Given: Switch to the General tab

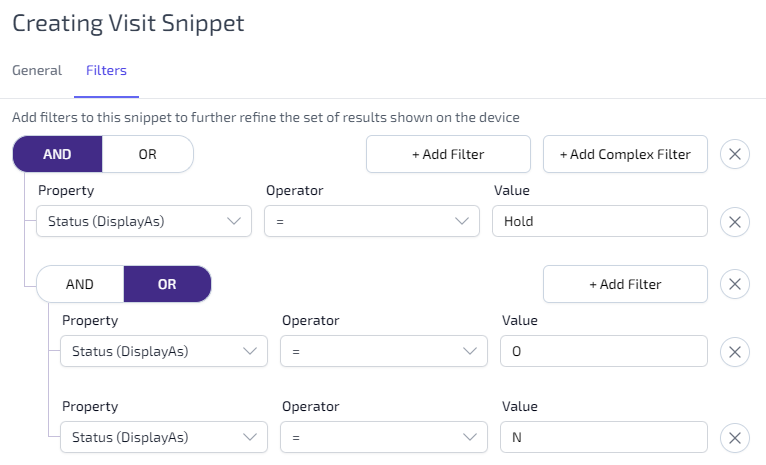Looking at the screenshot, I should click(37, 70).
